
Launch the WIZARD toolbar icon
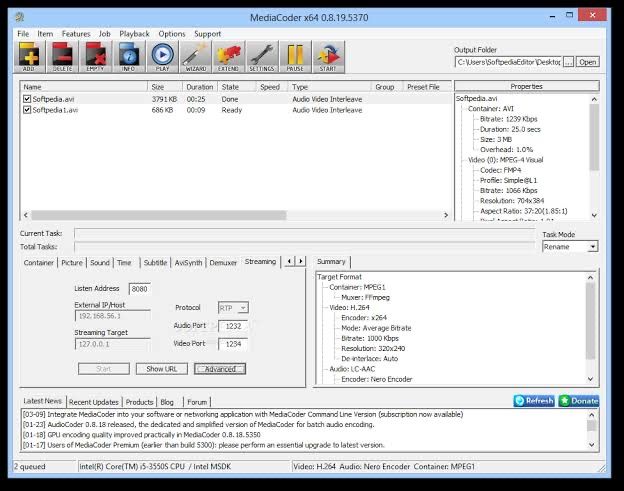196,57
